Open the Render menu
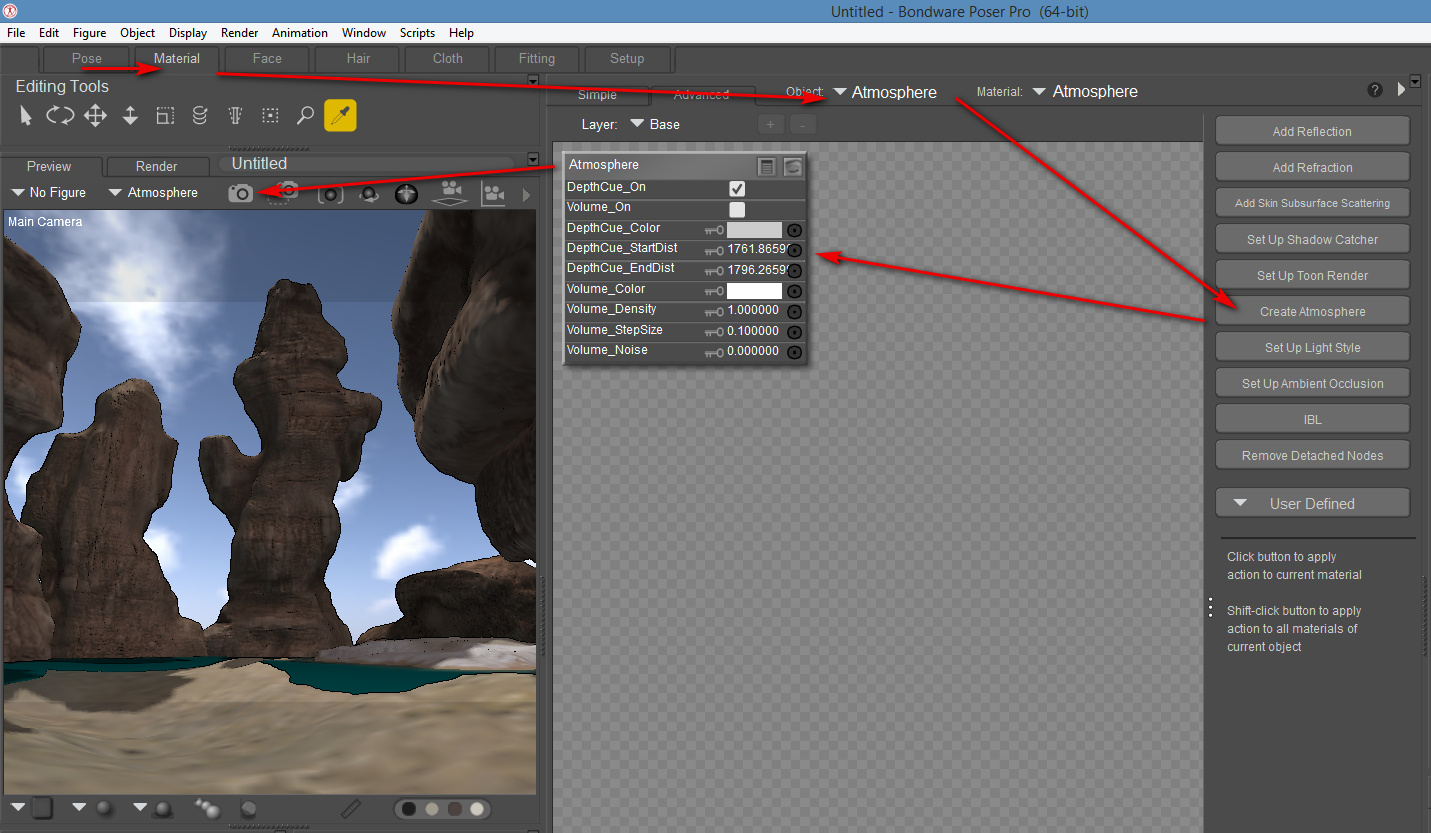The width and height of the screenshot is (1431, 833). (239, 33)
